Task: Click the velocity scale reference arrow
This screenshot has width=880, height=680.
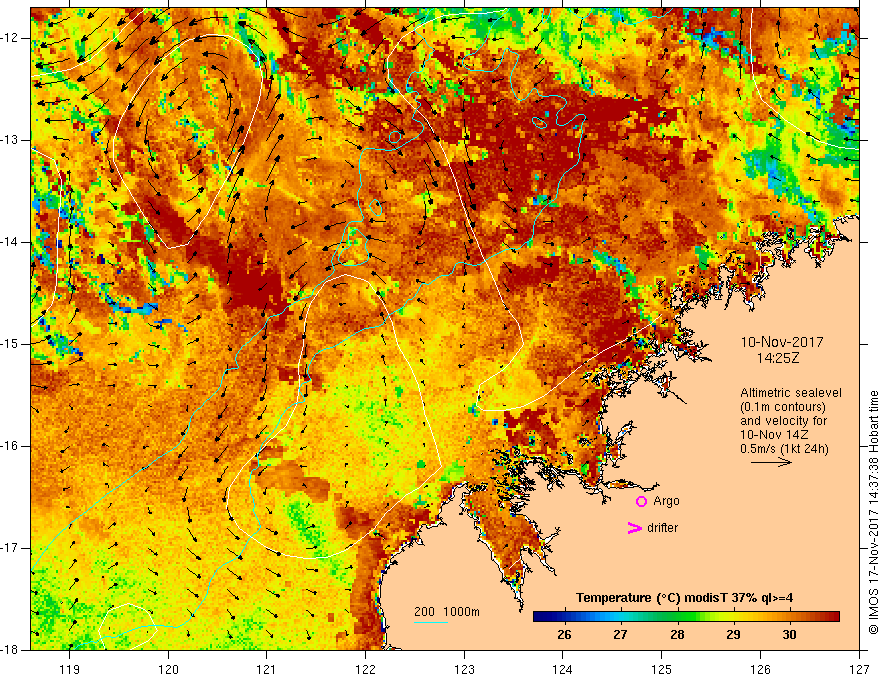Action: pos(771,462)
